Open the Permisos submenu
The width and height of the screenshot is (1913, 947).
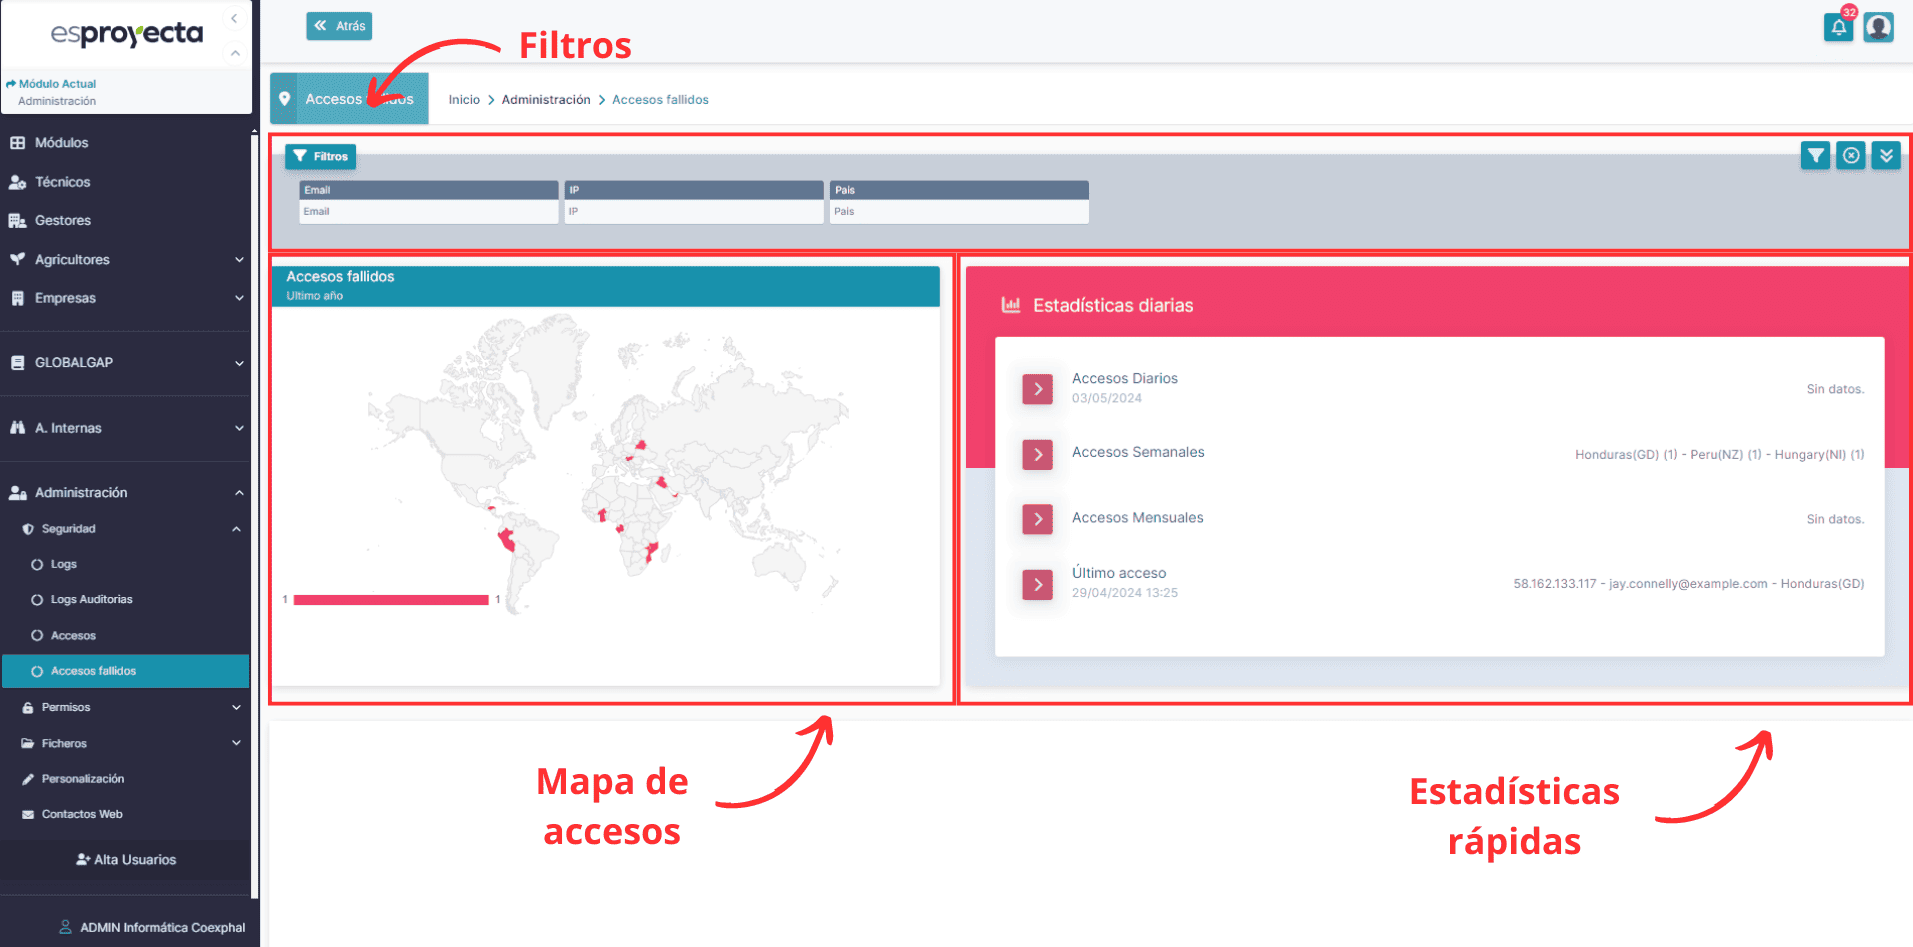(68, 707)
